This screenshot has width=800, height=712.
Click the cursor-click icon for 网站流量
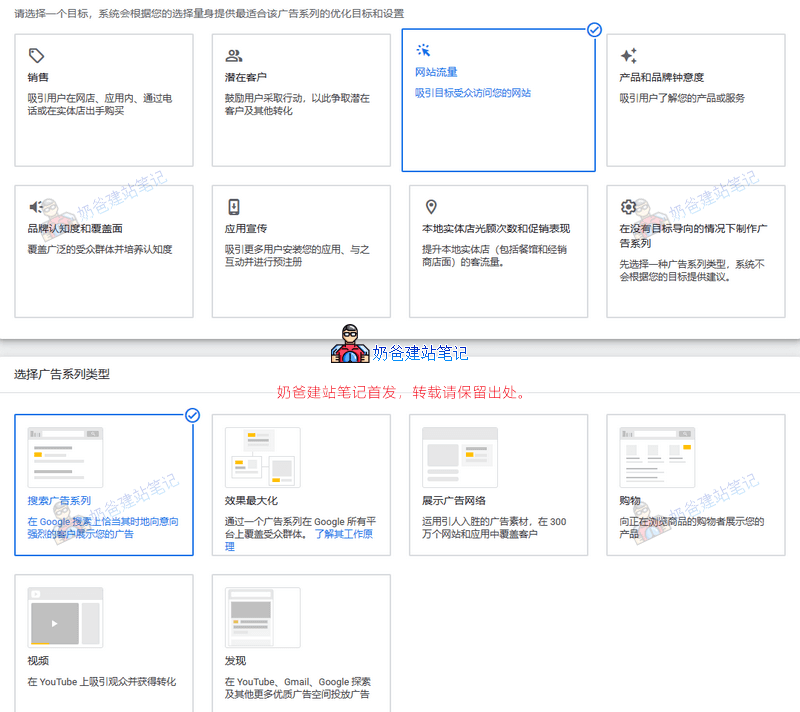click(423, 50)
